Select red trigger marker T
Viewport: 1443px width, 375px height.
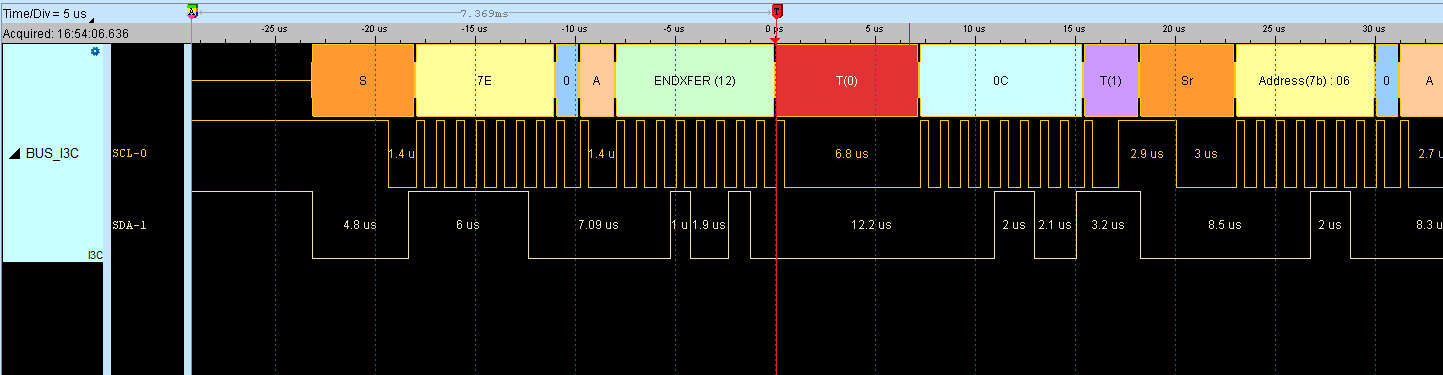pos(777,12)
